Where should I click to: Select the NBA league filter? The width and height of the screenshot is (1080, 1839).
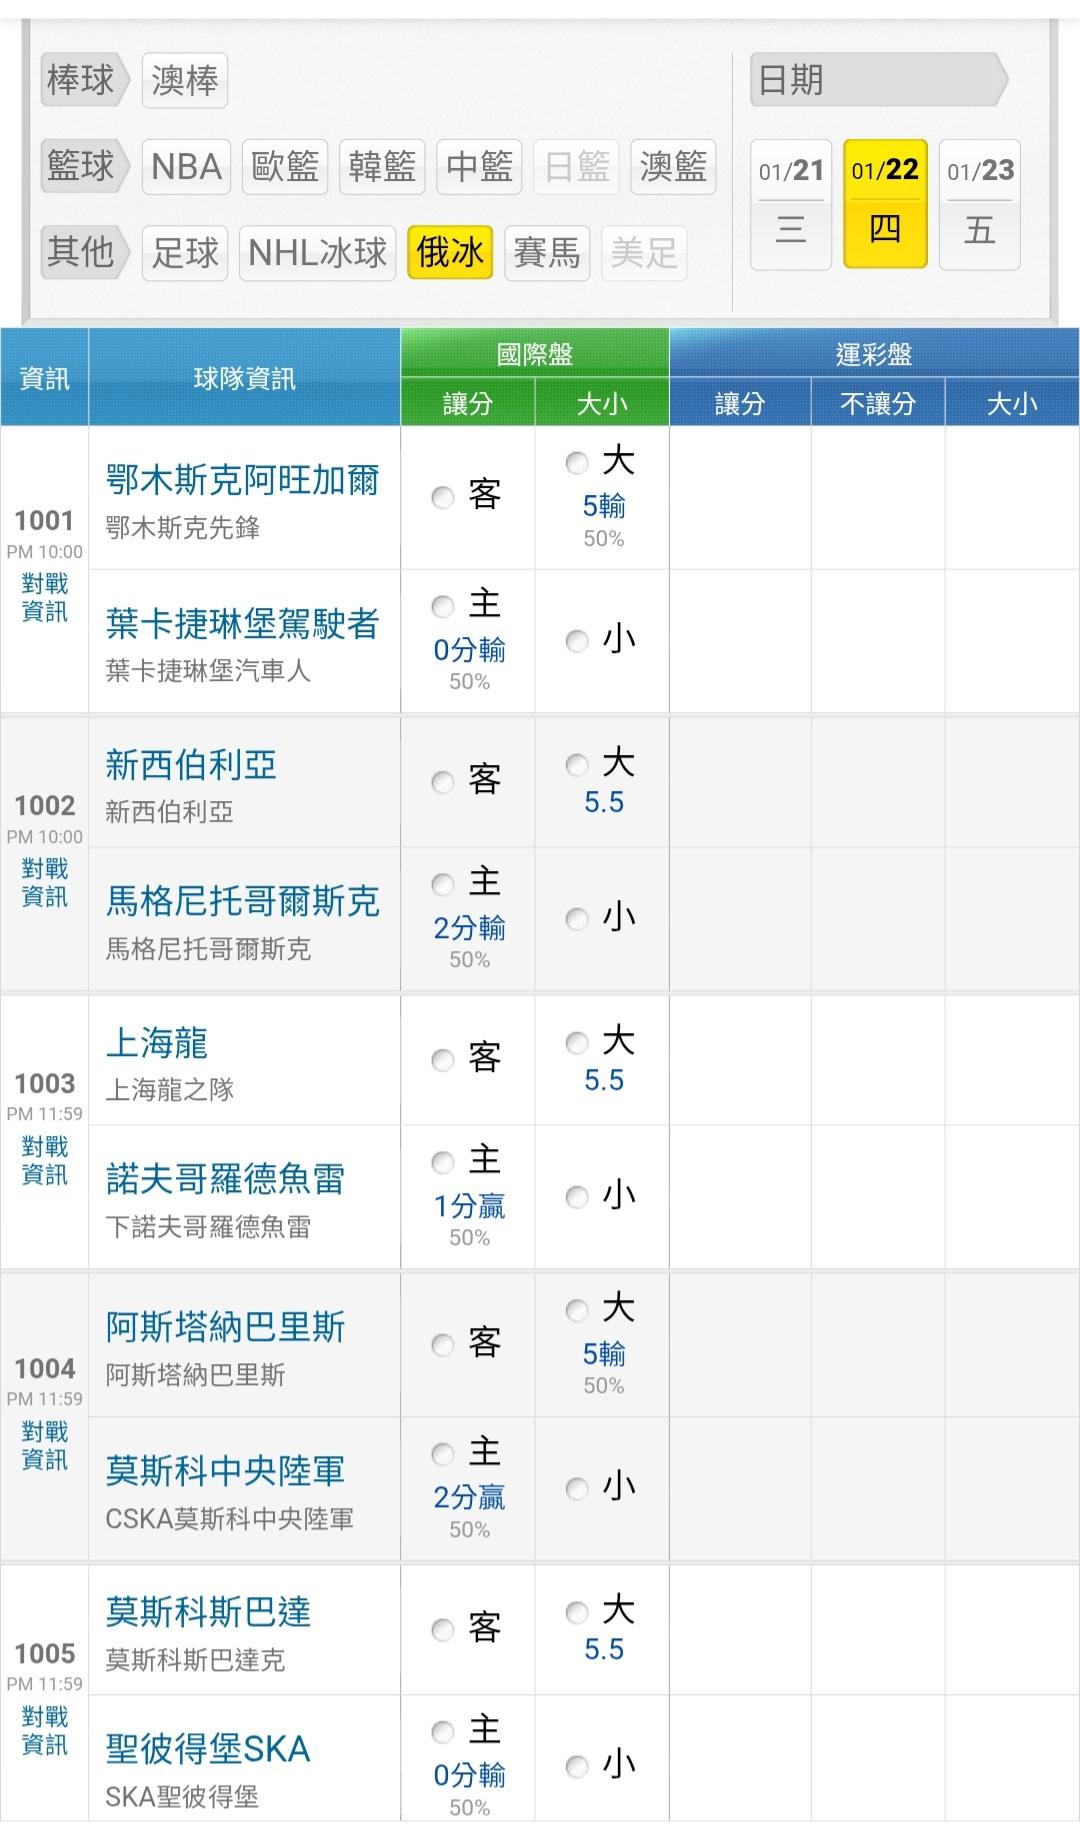pyautogui.click(x=186, y=166)
